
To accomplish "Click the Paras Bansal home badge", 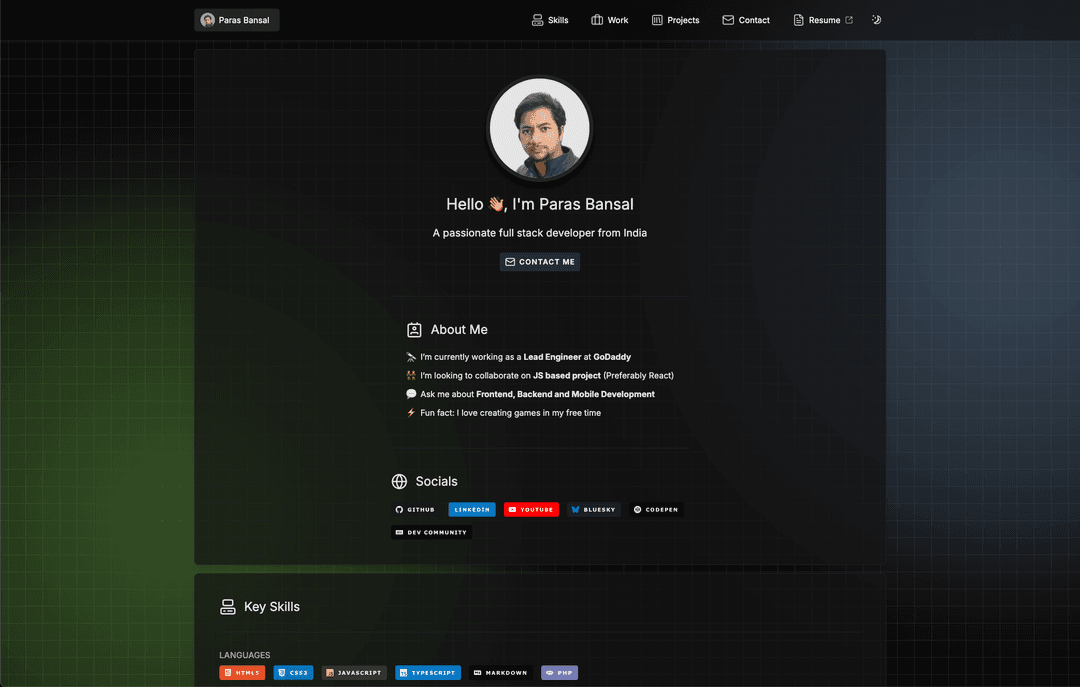I will pyautogui.click(x=236, y=20).
